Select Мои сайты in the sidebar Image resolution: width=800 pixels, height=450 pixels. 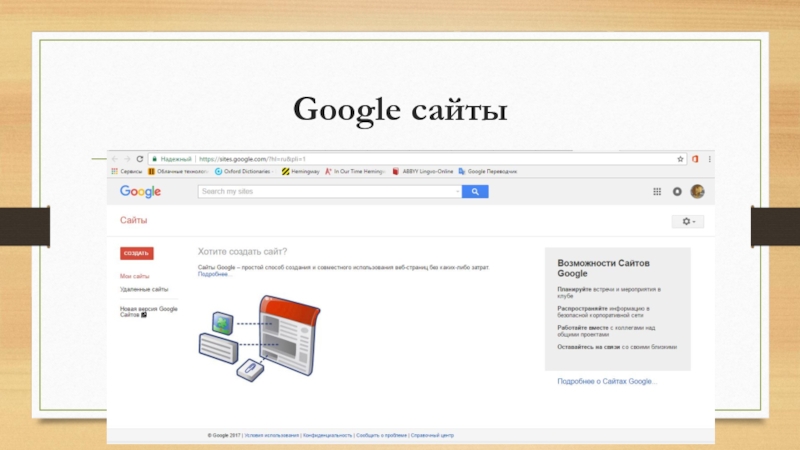(135, 276)
